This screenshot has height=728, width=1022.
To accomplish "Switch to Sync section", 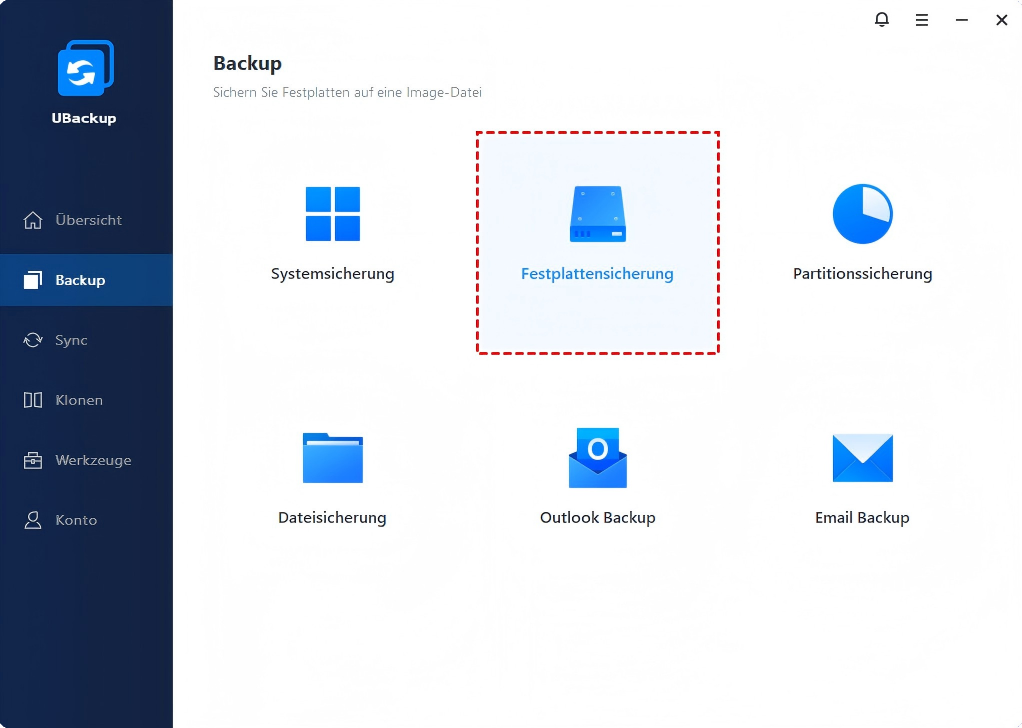I will (x=71, y=340).
